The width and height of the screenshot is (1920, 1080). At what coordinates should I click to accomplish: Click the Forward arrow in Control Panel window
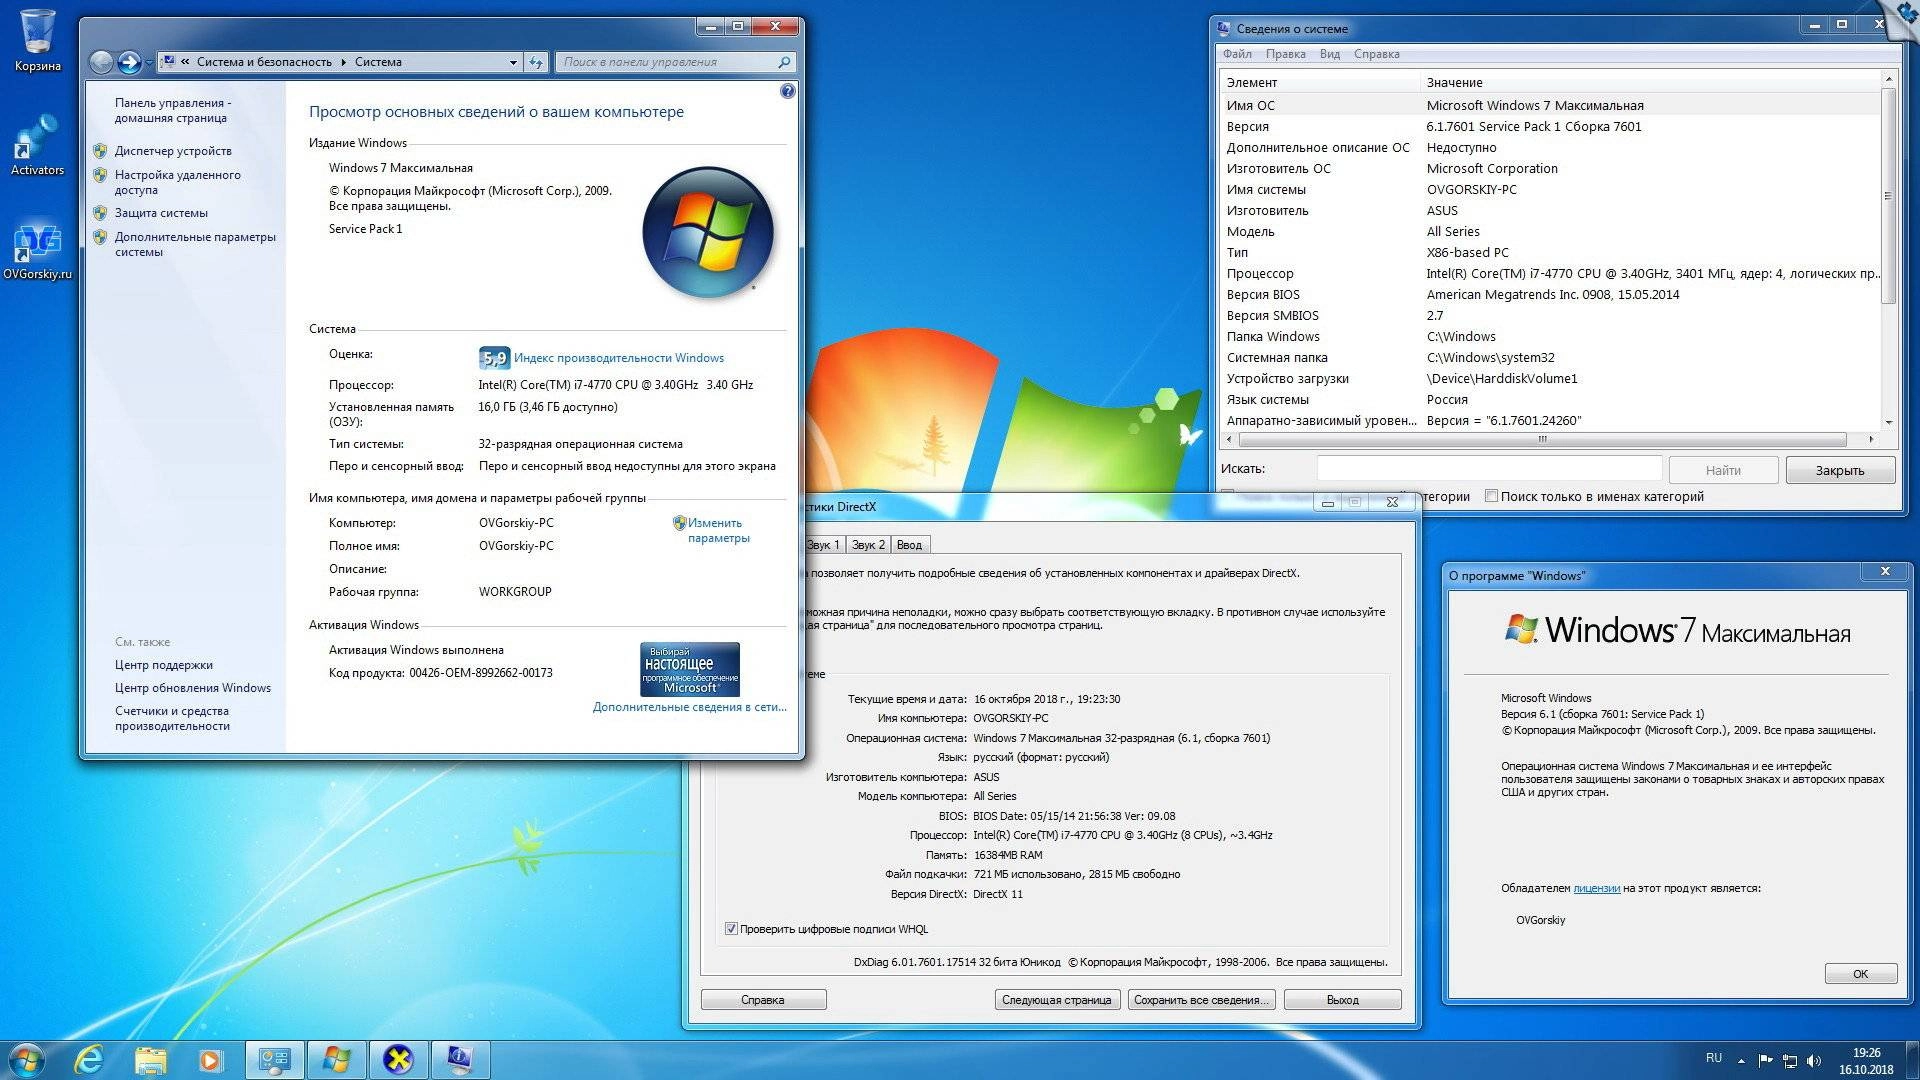point(130,62)
